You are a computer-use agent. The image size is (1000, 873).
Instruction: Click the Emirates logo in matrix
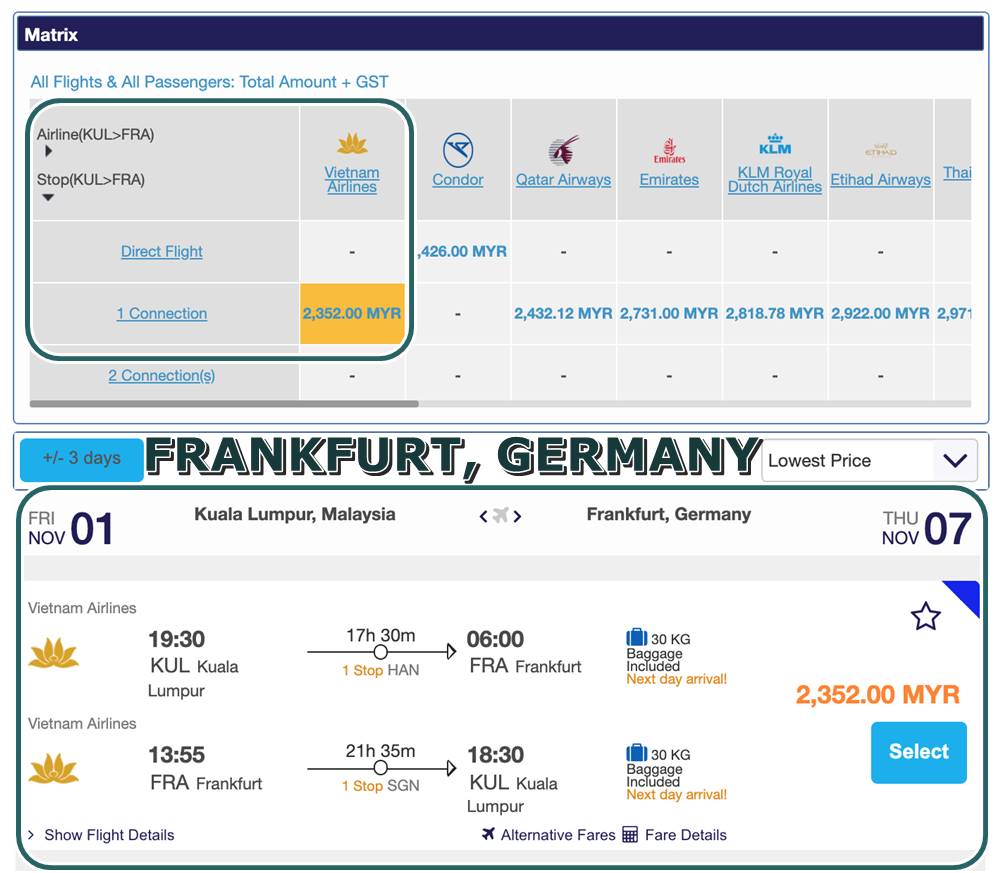[x=669, y=150]
